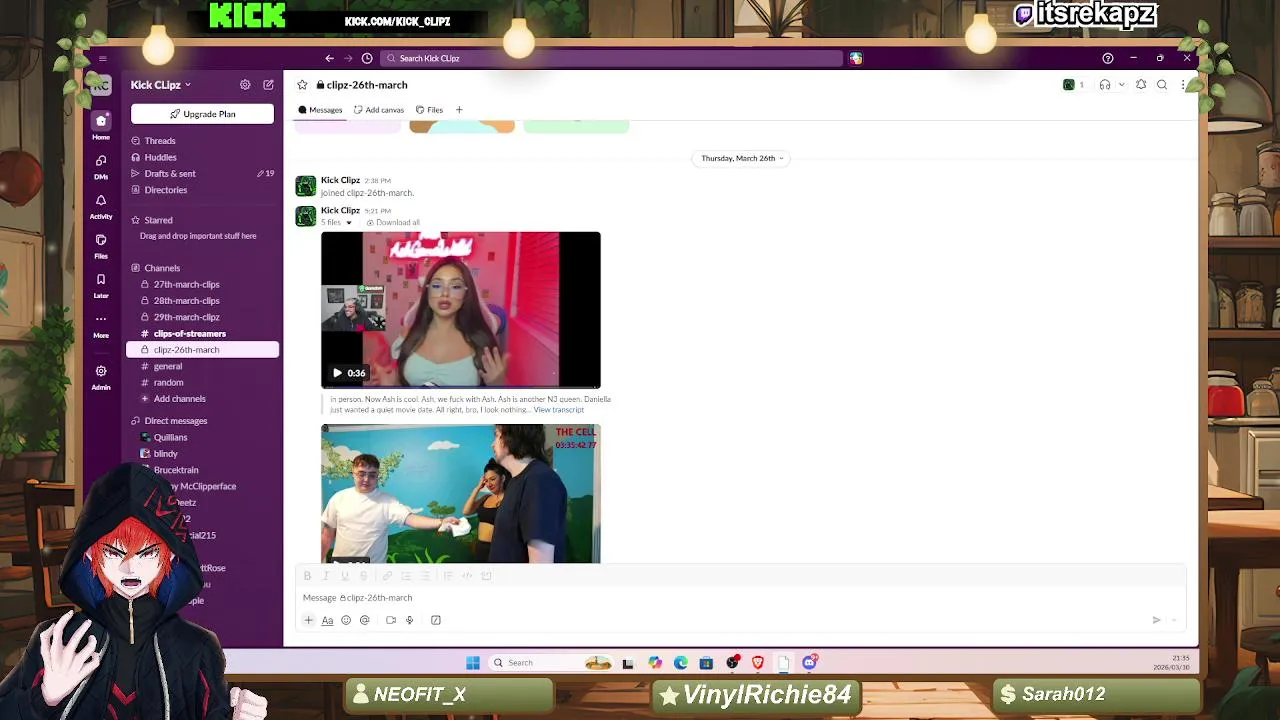
Task: Change channel notification bell settings
Action: (x=1141, y=85)
